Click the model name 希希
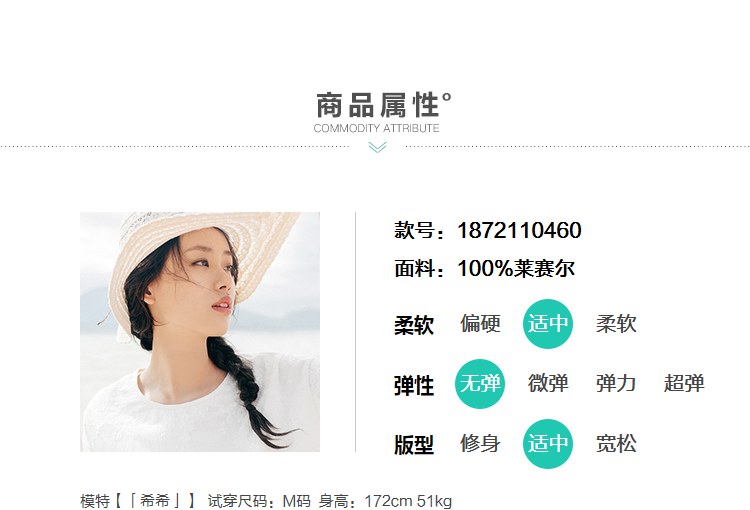Screen dimensions: 750x510 click(x=155, y=501)
